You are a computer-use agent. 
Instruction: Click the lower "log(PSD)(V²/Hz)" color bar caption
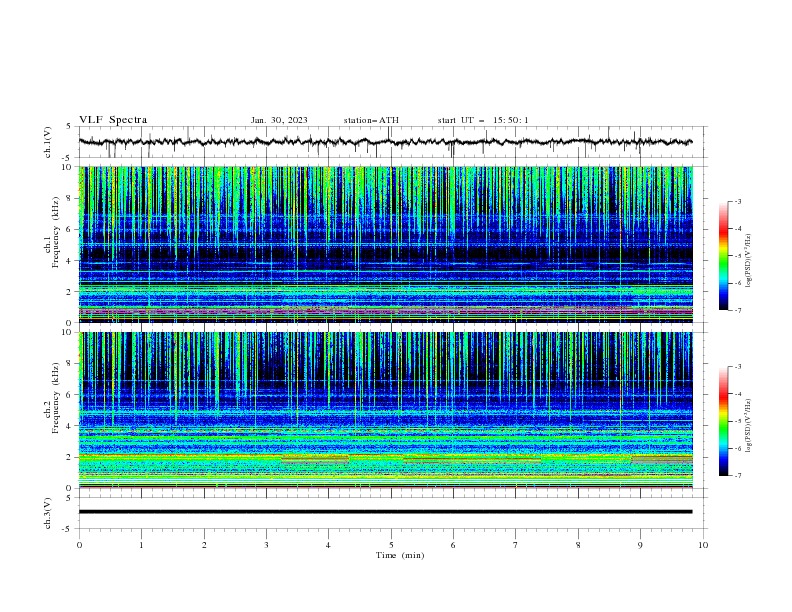click(749, 425)
